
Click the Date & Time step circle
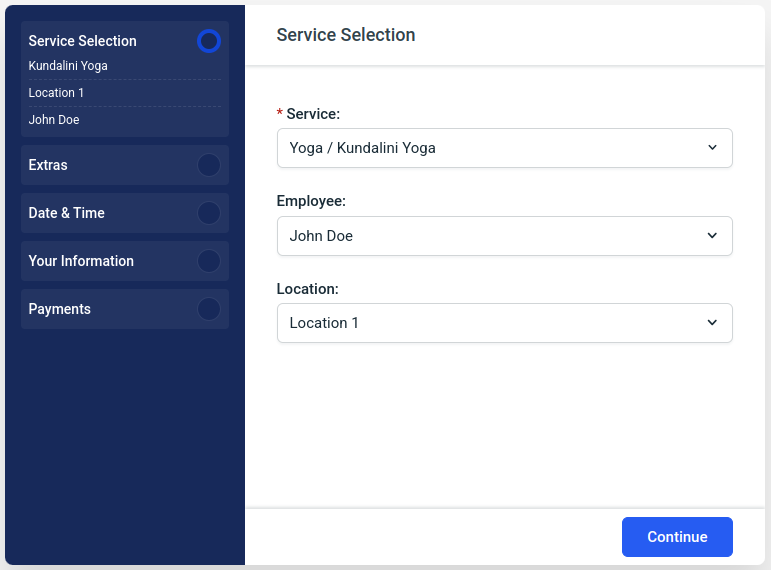[x=209, y=213]
